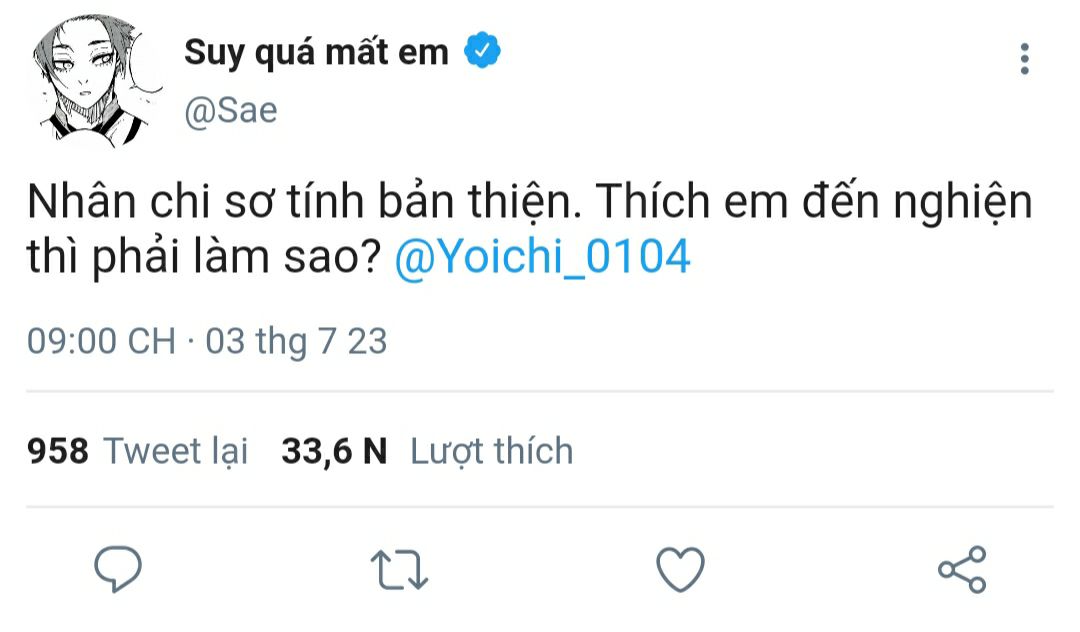Click the blue verified badge
This screenshot has height=632, width=1080.
[x=482, y=51]
